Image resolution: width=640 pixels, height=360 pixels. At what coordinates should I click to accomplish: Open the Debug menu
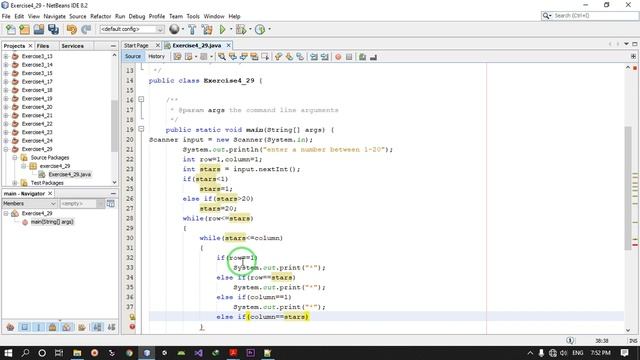point(137,16)
